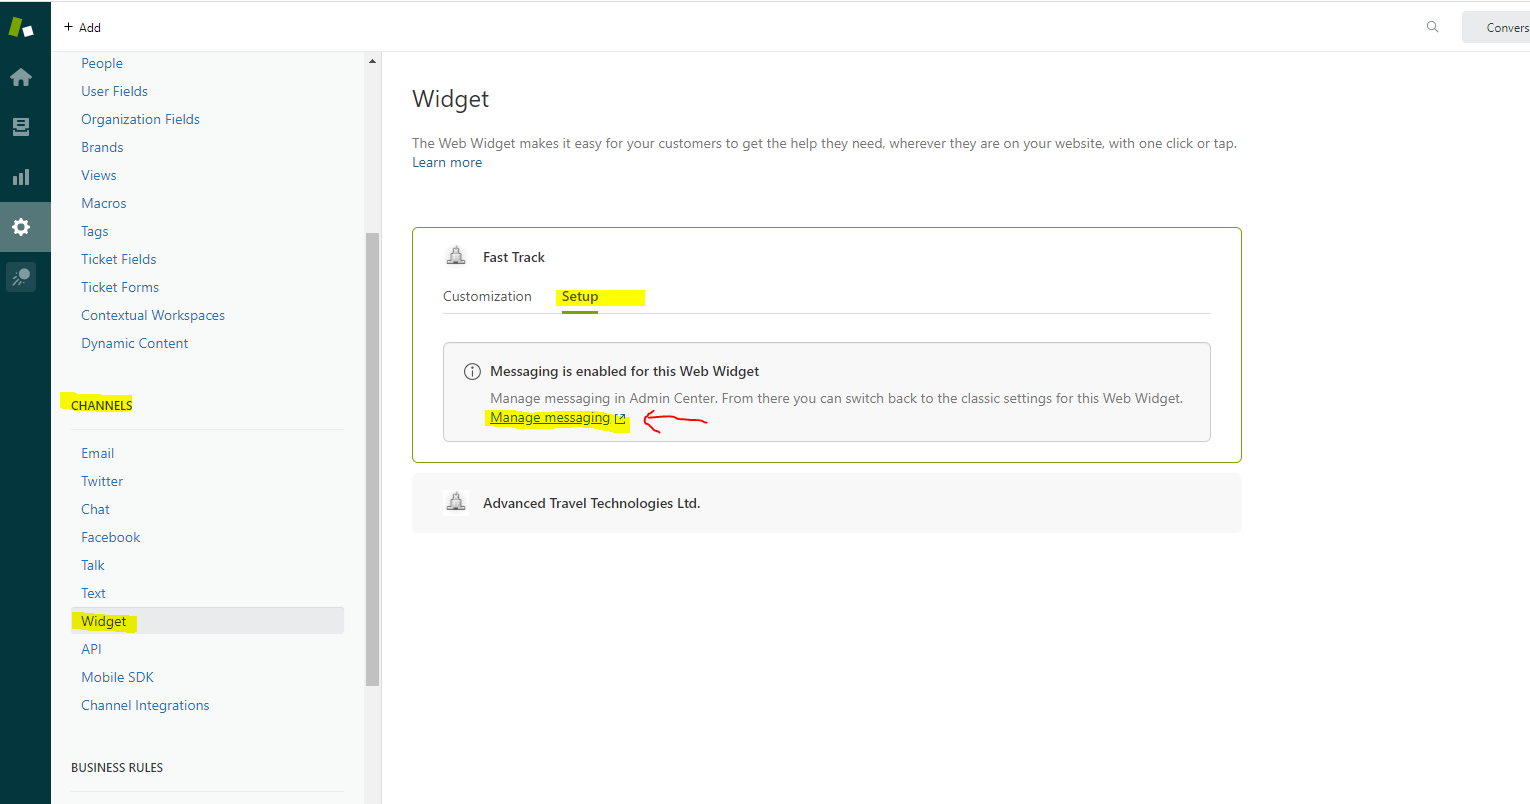Click the Advanced Travel Technologies brand icon
Screen dimensions: 1530x804
click(x=456, y=503)
